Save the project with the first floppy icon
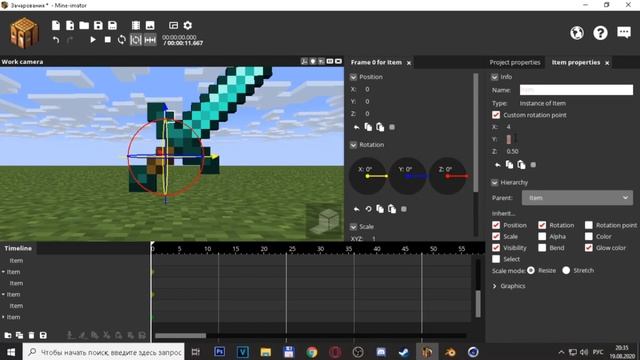The height and width of the screenshot is (360, 640). click(98, 25)
